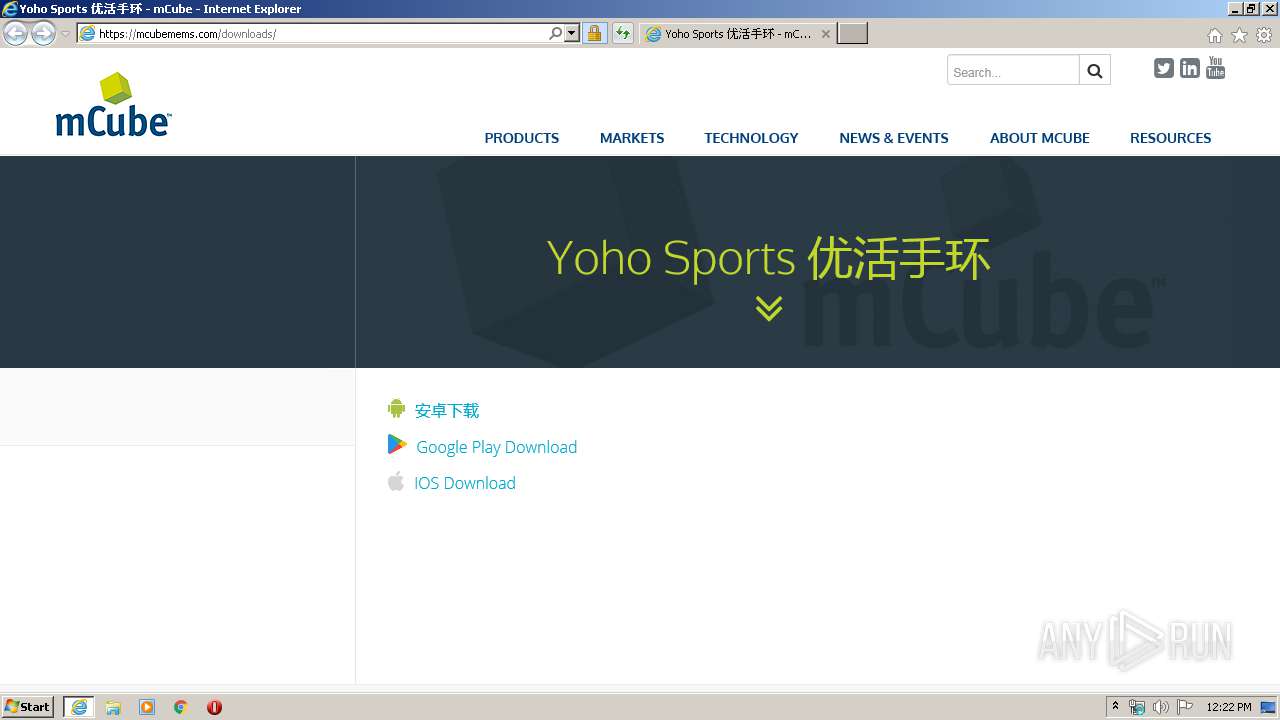Screen dimensions: 1280x720
Task: Click the Start button
Action: (28, 707)
